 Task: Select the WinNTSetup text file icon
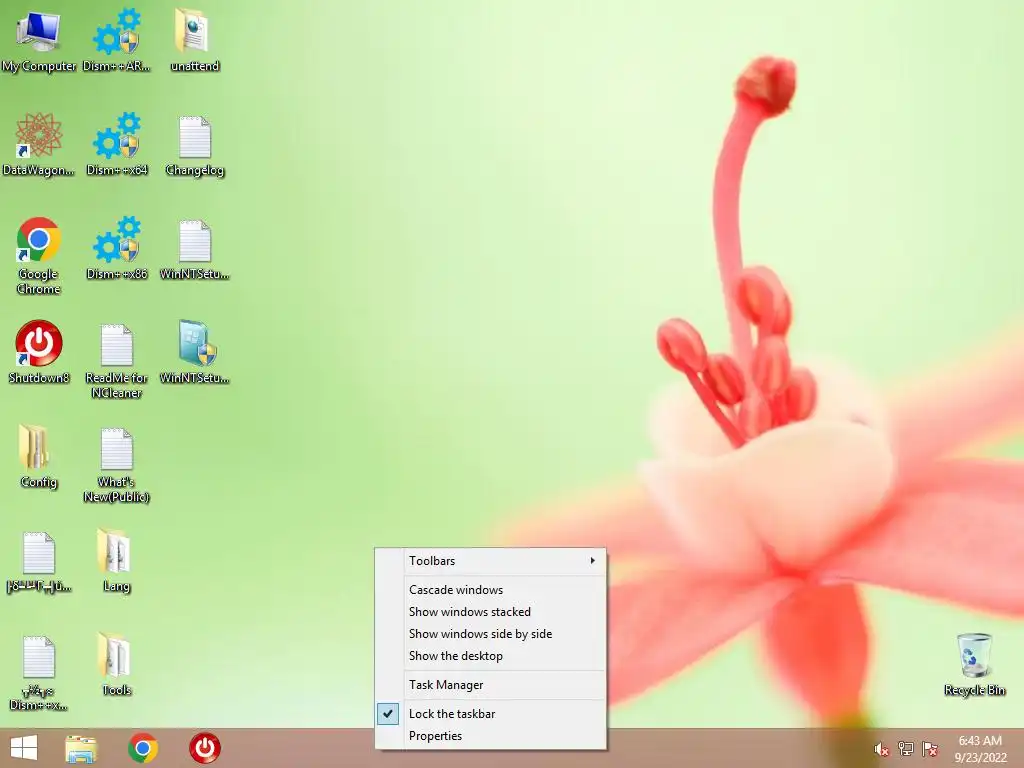coord(194,248)
